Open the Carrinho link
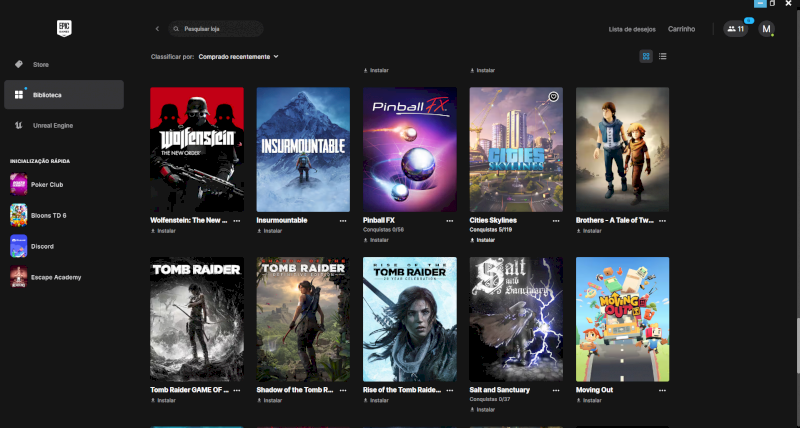 [681, 29]
